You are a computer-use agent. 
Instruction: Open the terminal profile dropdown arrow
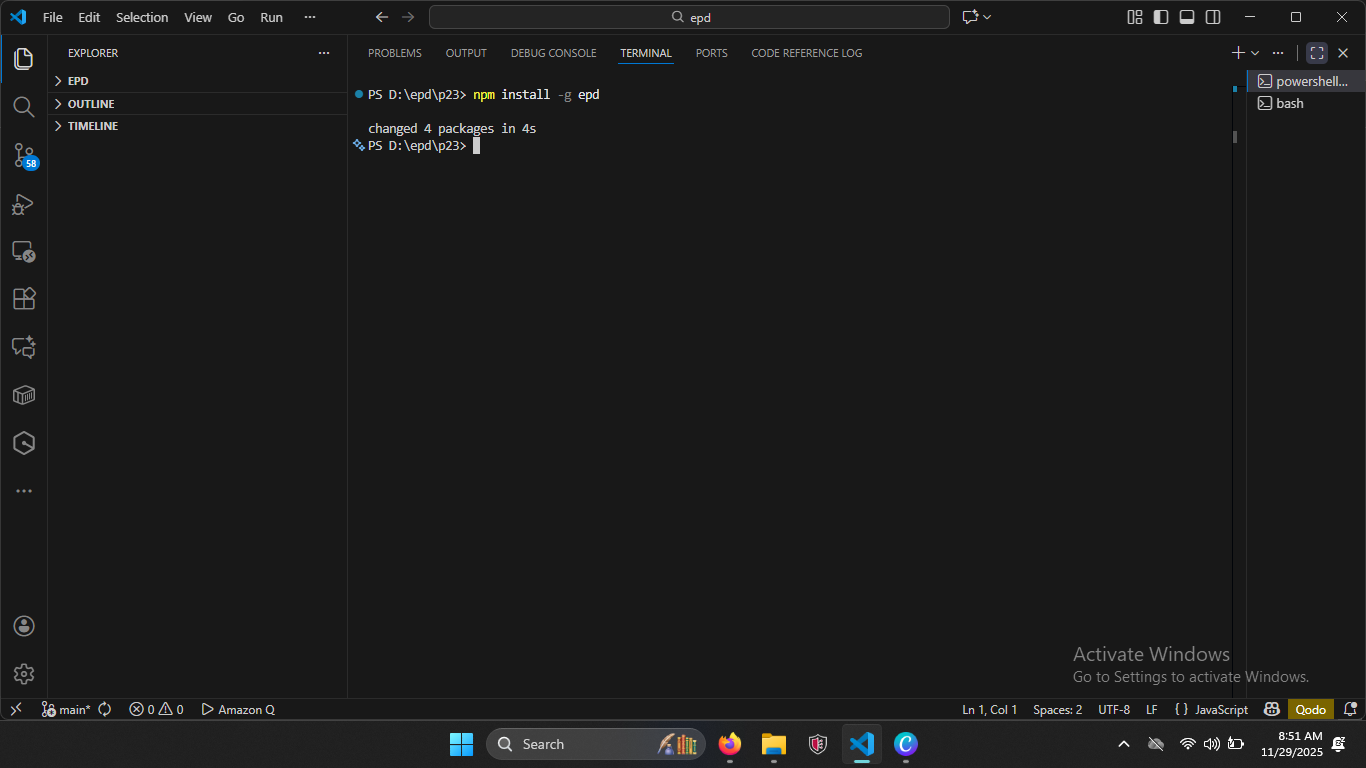(1256, 52)
